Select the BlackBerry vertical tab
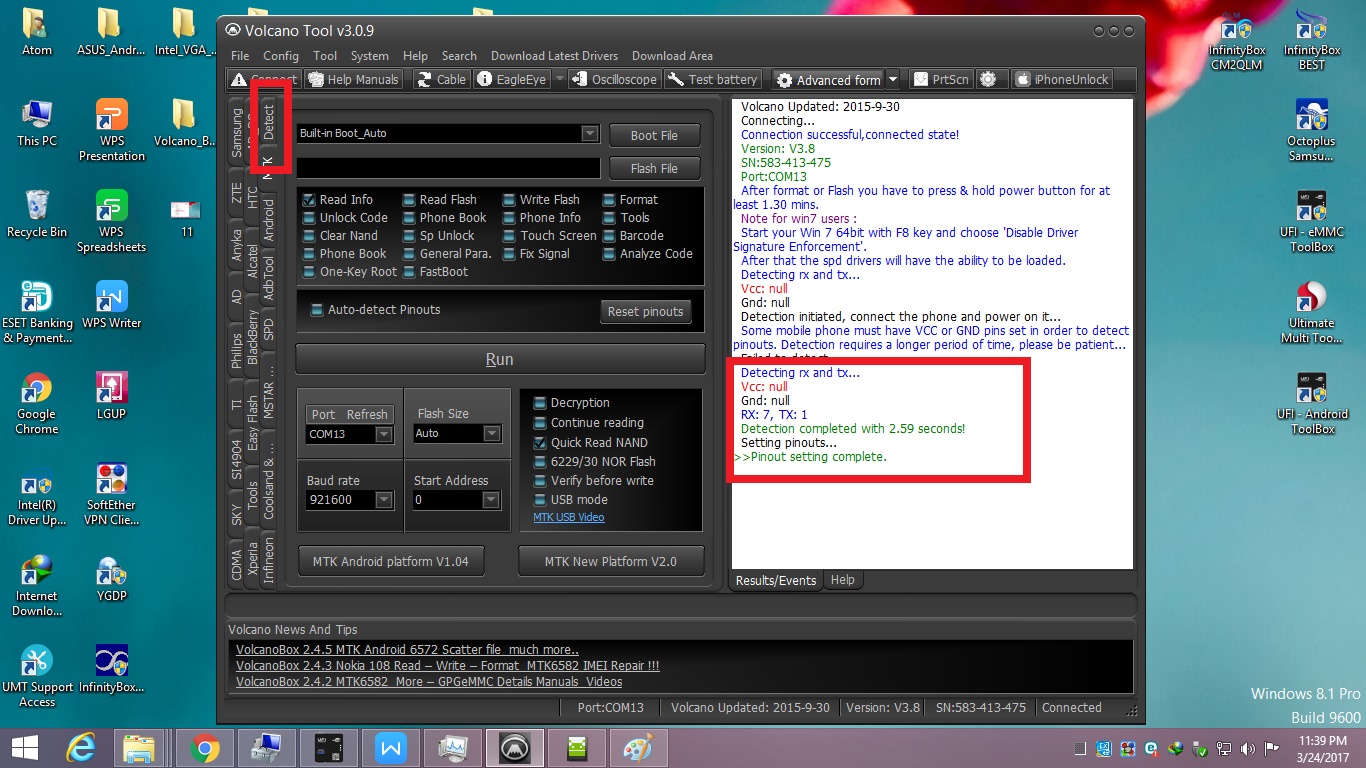Image resolution: width=1366 pixels, height=768 pixels. coord(253,336)
